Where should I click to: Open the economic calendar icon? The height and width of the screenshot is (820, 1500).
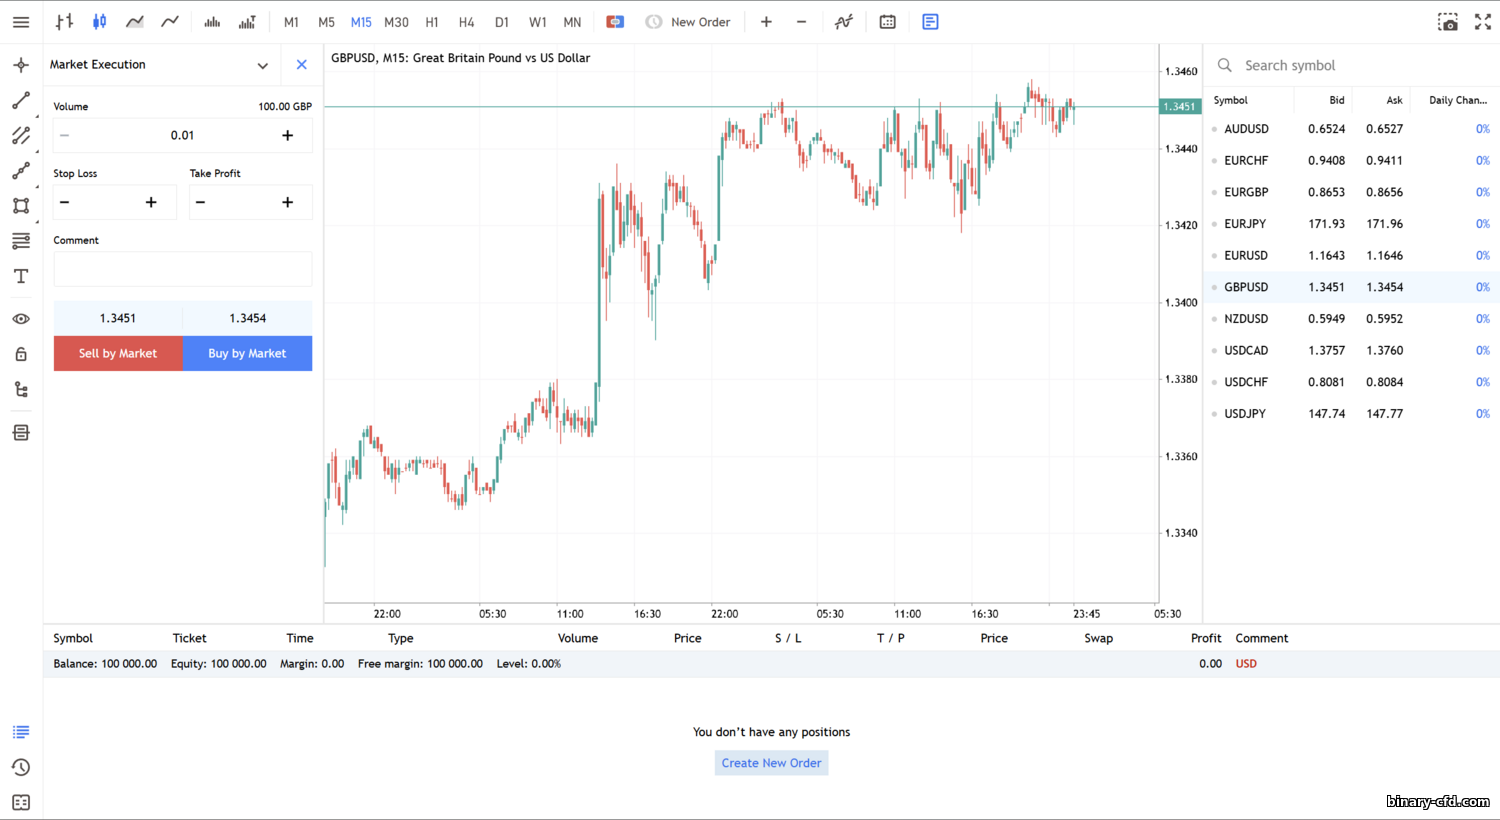[887, 22]
